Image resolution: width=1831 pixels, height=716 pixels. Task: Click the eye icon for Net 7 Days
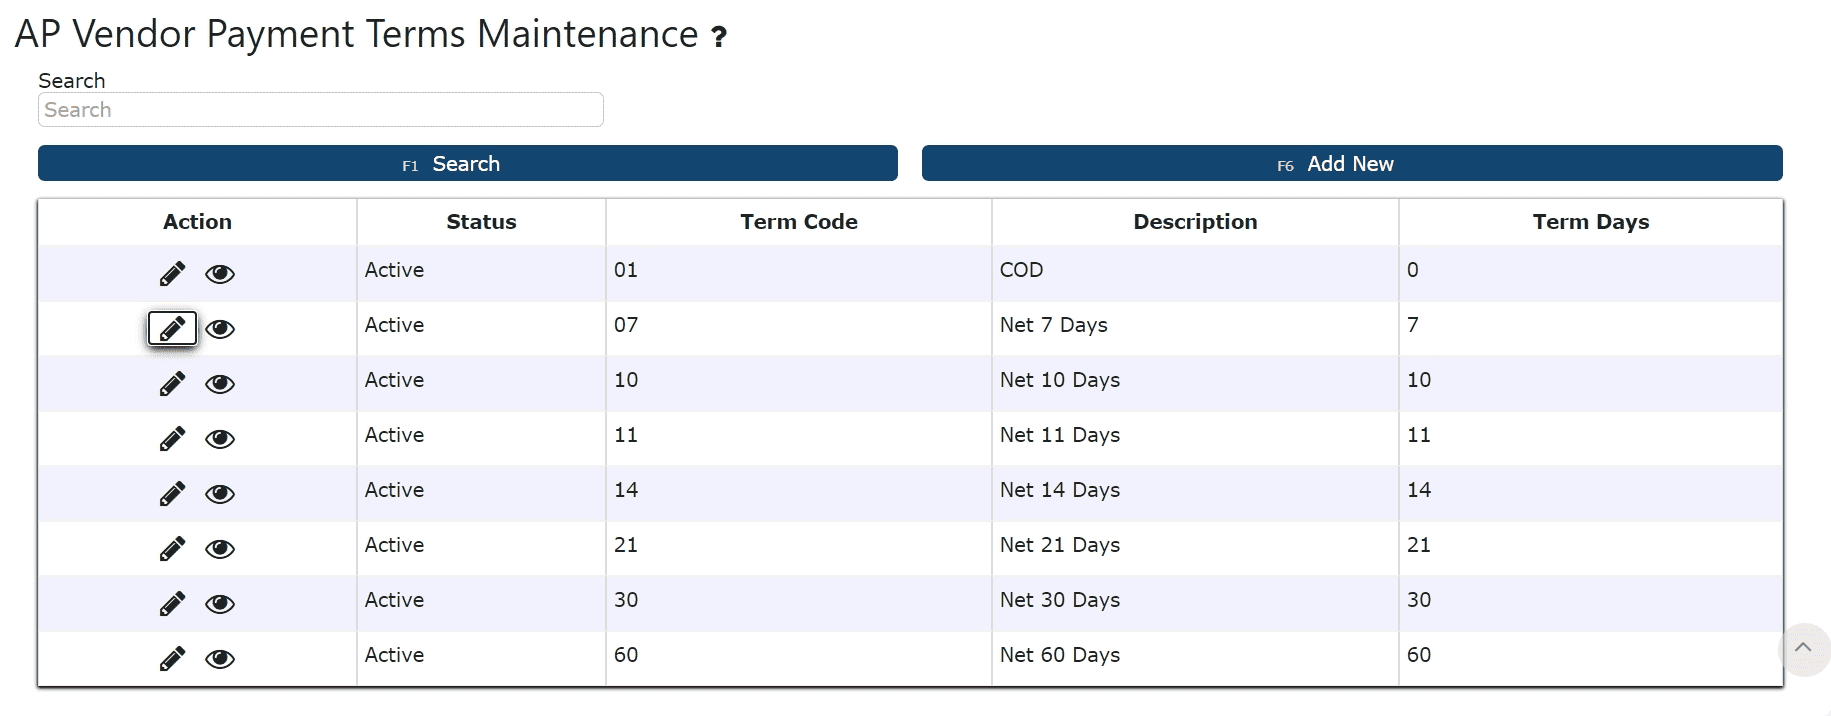(220, 329)
